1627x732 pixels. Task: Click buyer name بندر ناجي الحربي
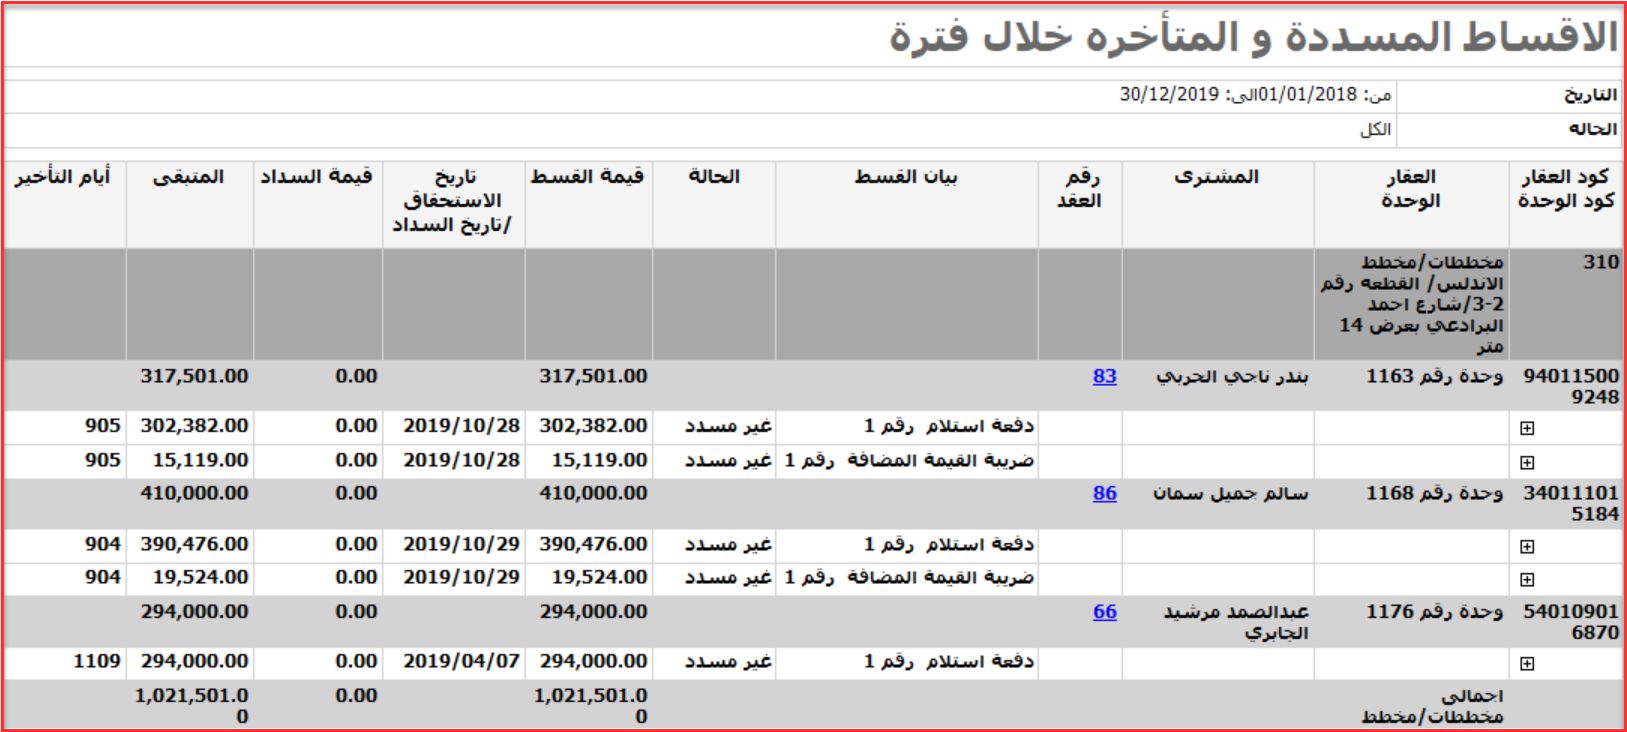tap(1232, 377)
